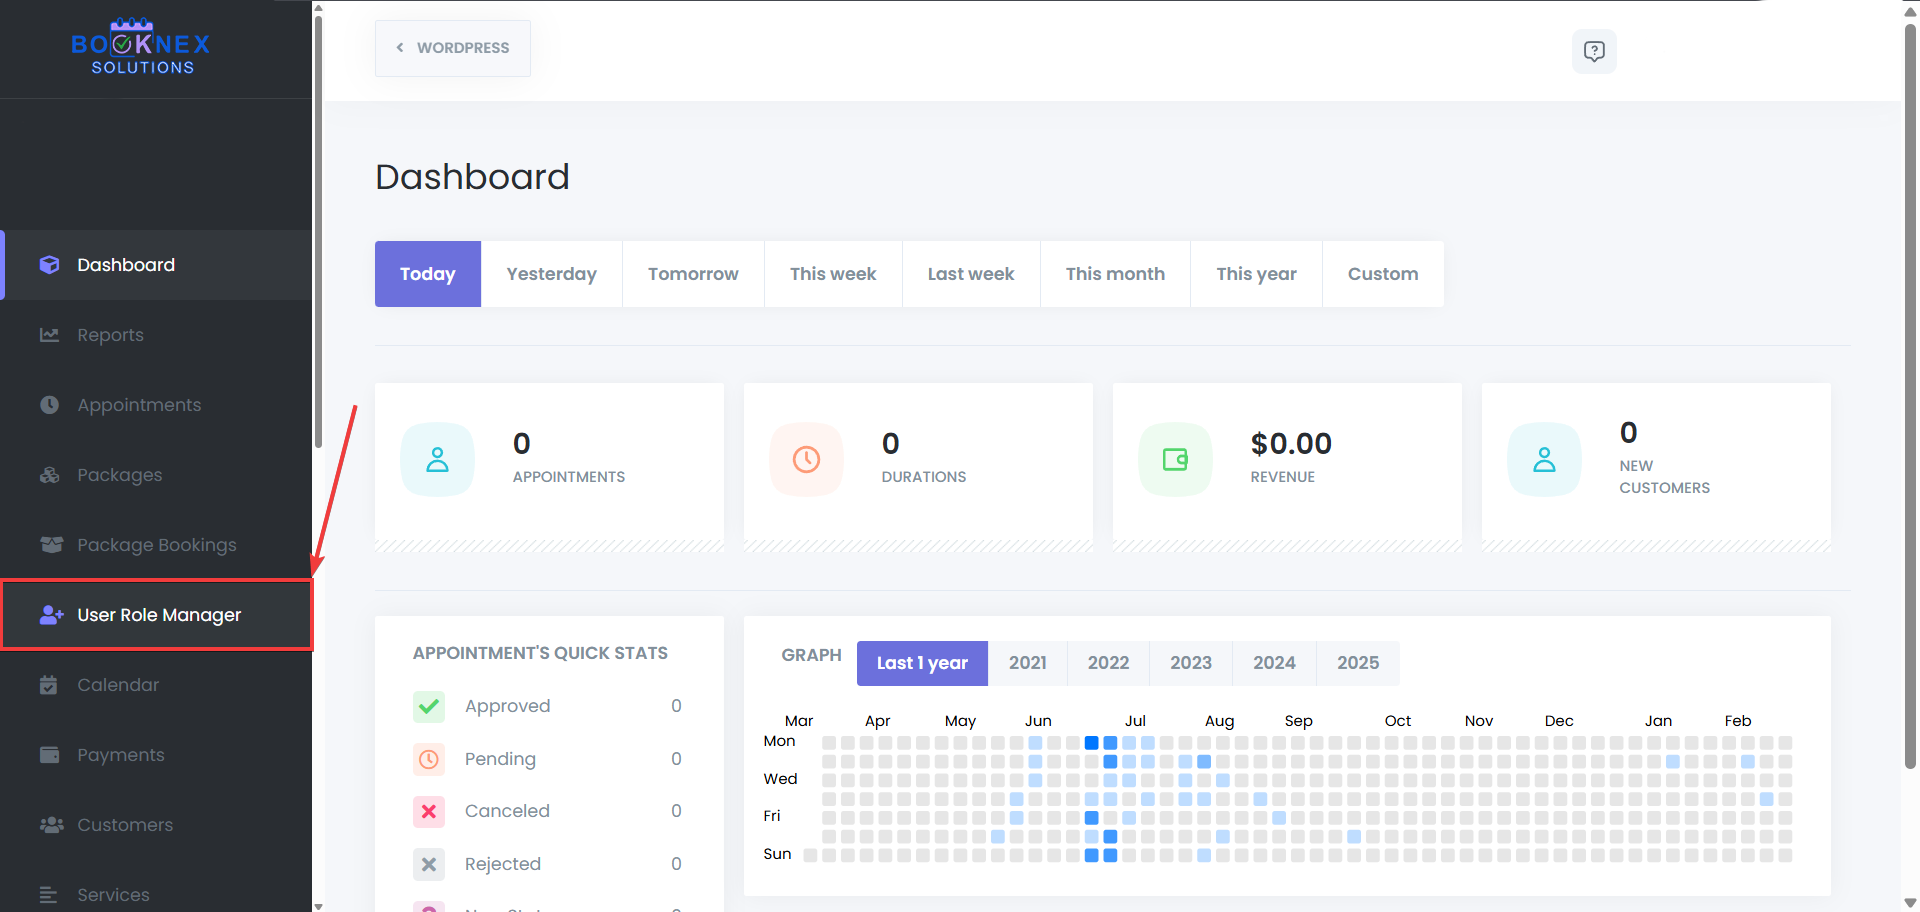Screen dimensions: 1920x912
Task: Click the green Approved checkmark icon
Action: pyautogui.click(x=429, y=706)
